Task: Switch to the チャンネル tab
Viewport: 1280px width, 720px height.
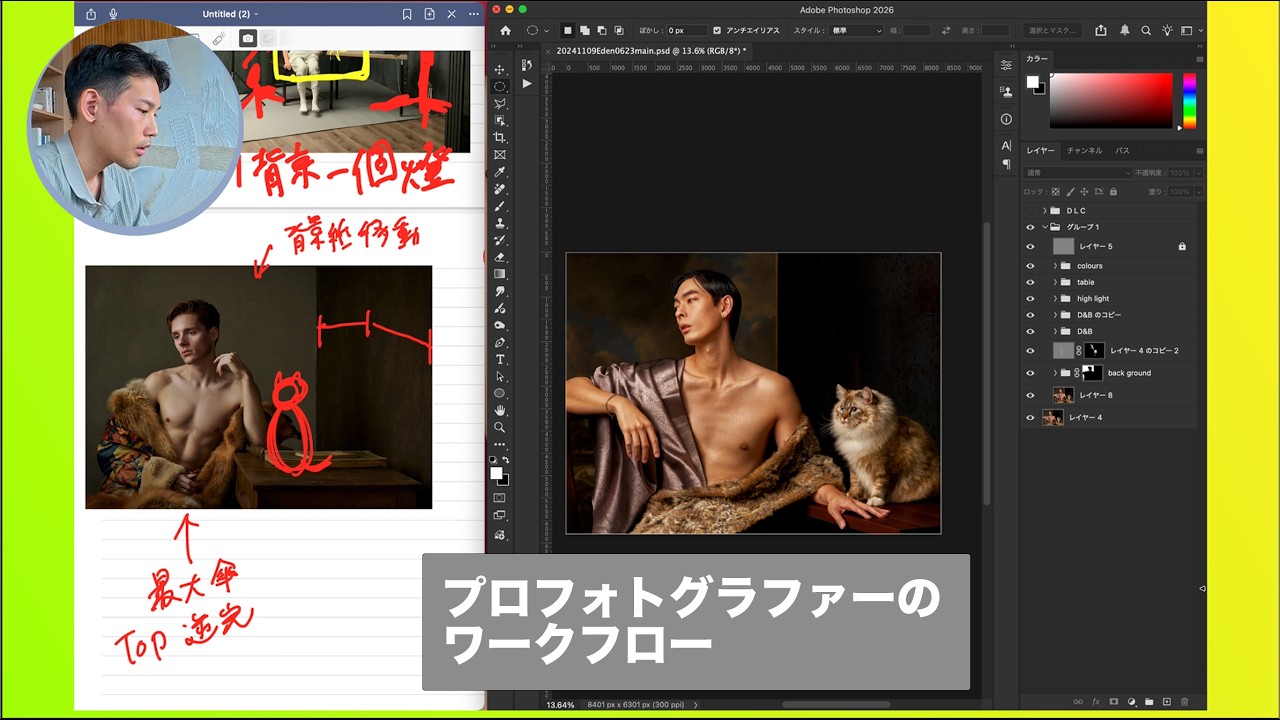Action: (x=1084, y=150)
